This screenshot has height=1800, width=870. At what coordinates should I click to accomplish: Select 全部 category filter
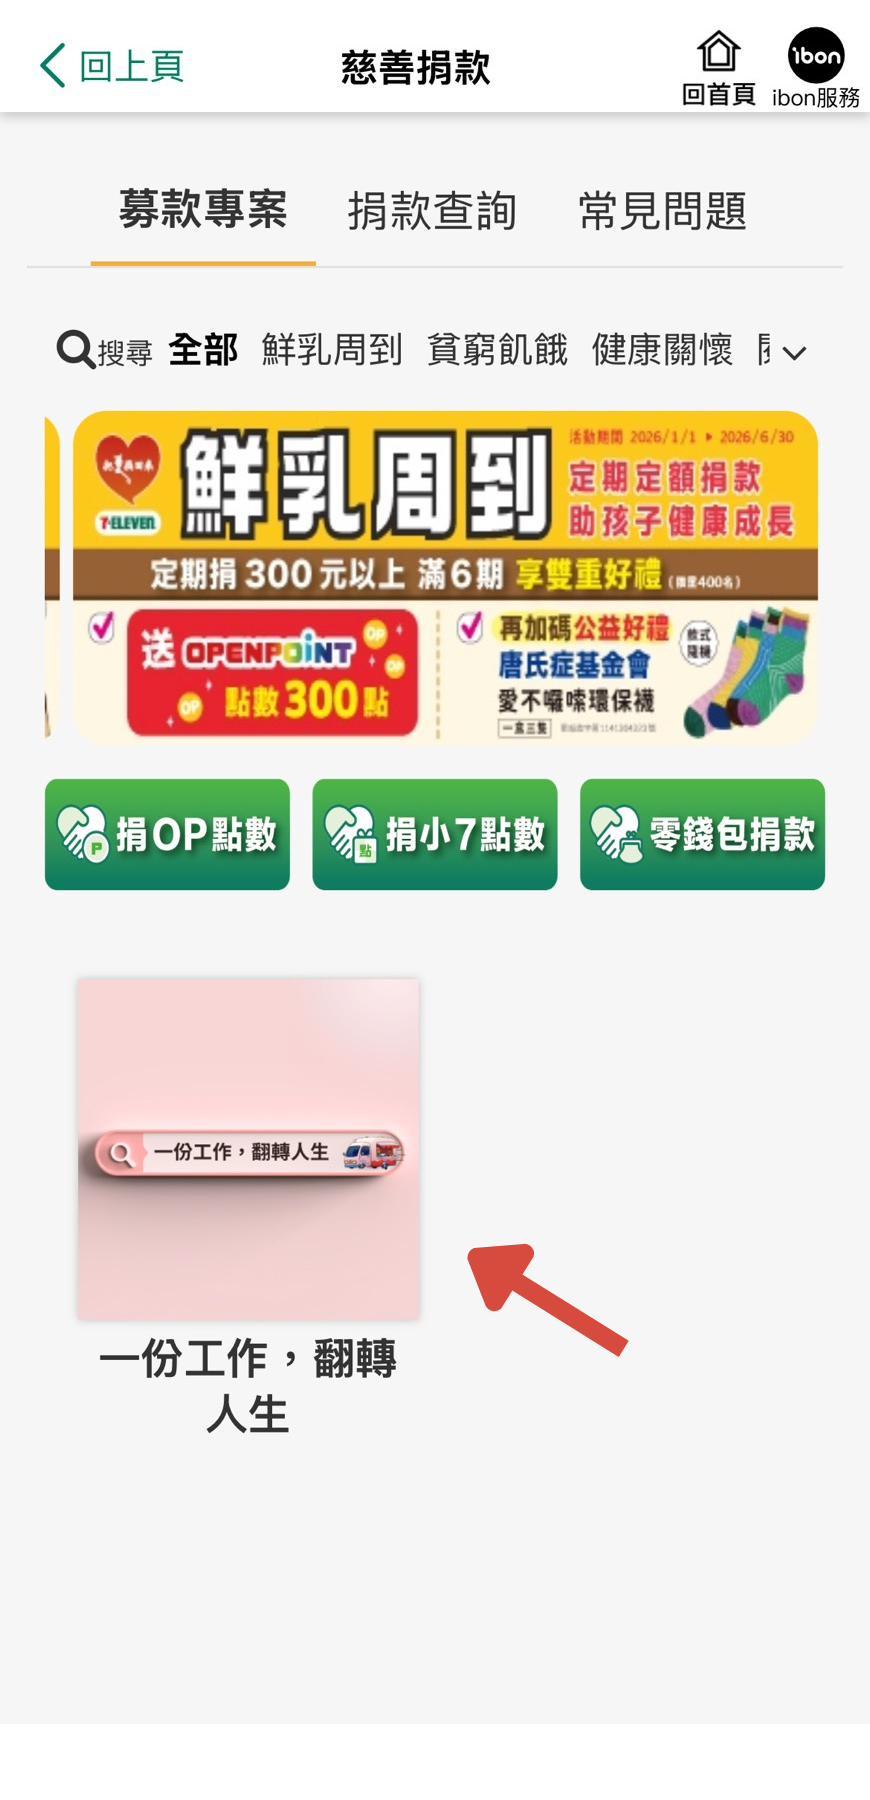click(x=203, y=350)
